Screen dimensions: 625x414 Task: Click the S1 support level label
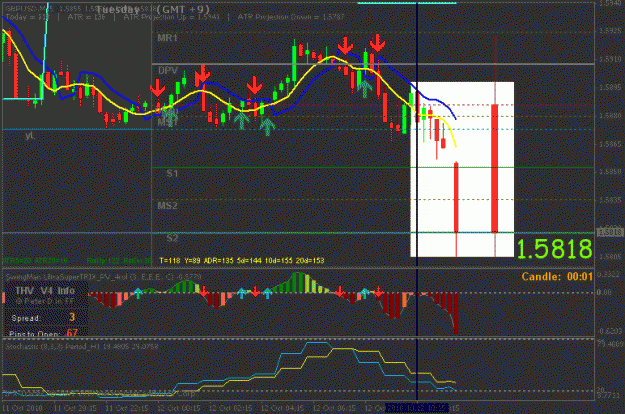pyautogui.click(x=172, y=173)
